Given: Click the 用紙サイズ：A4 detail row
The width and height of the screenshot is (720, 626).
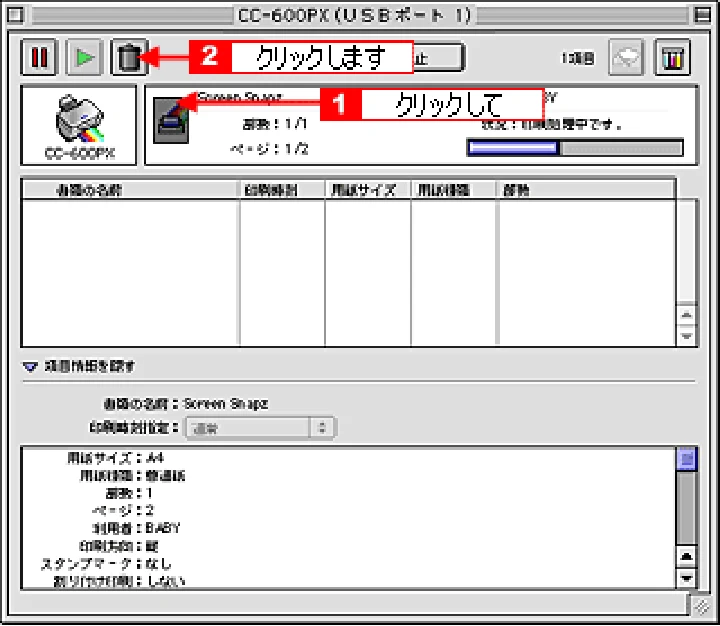Looking at the screenshot, I should pos(115,458).
